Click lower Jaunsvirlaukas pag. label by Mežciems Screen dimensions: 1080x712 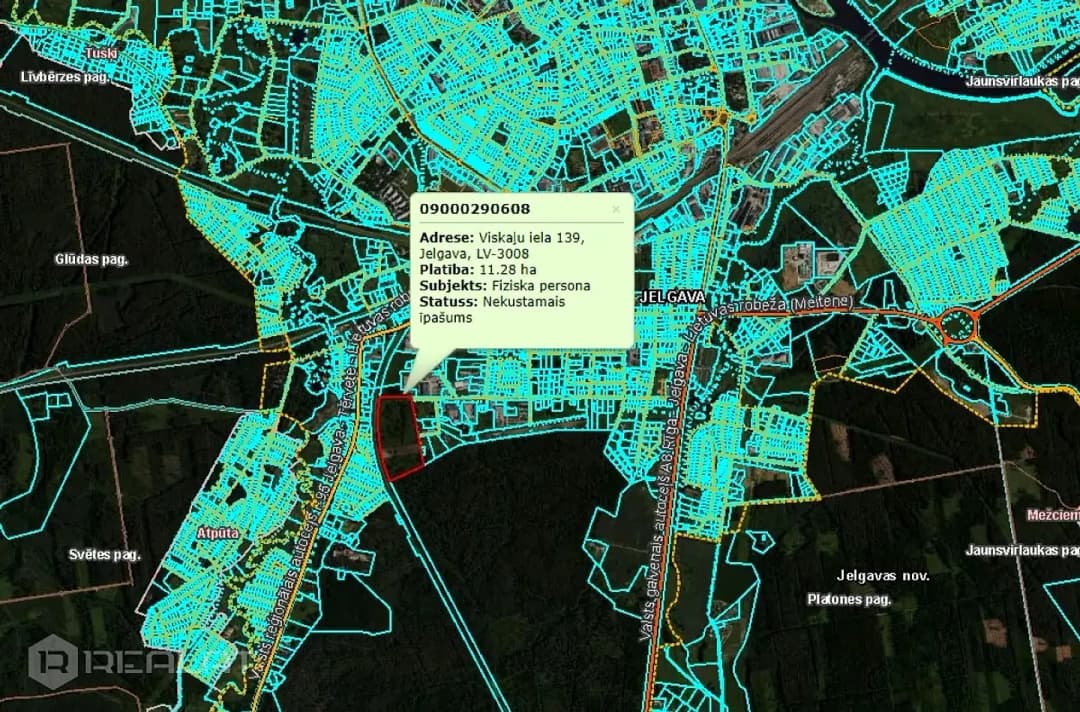pyautogui.click(x=1022, y=550)
